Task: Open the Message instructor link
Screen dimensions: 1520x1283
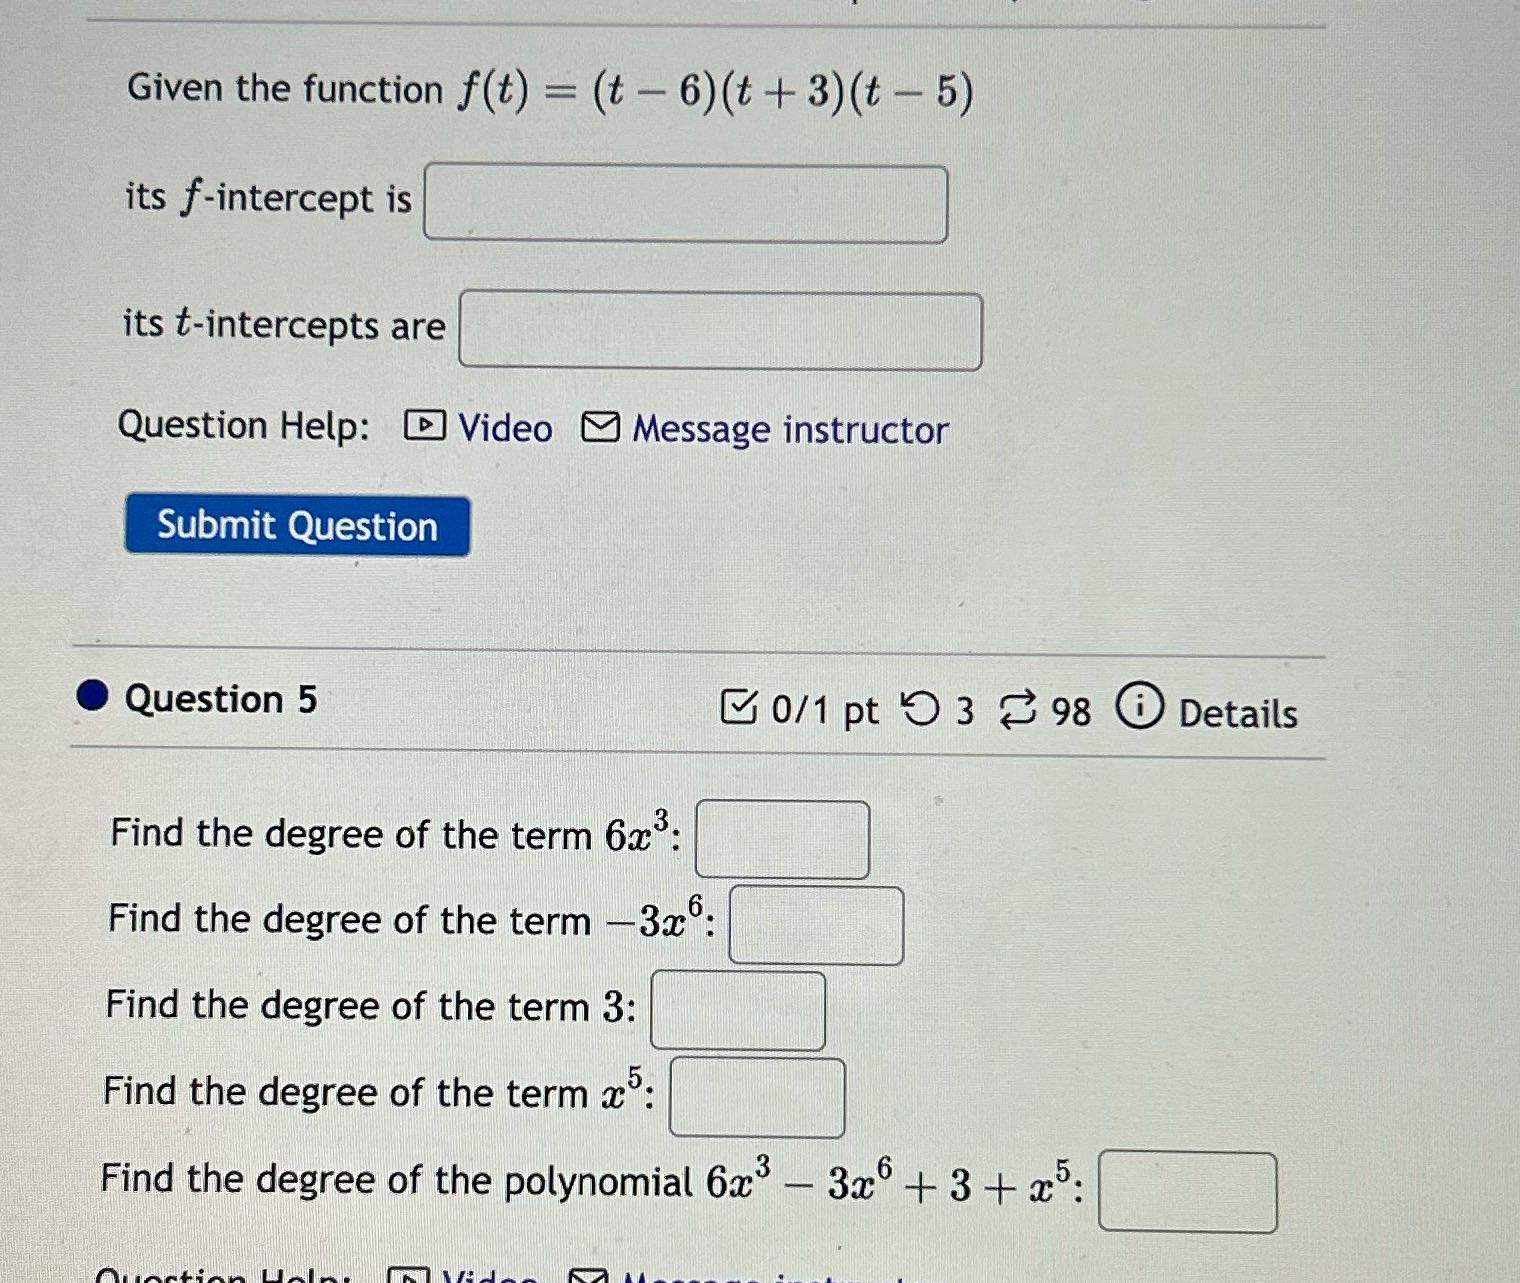Action: click(x=789, y=428)
